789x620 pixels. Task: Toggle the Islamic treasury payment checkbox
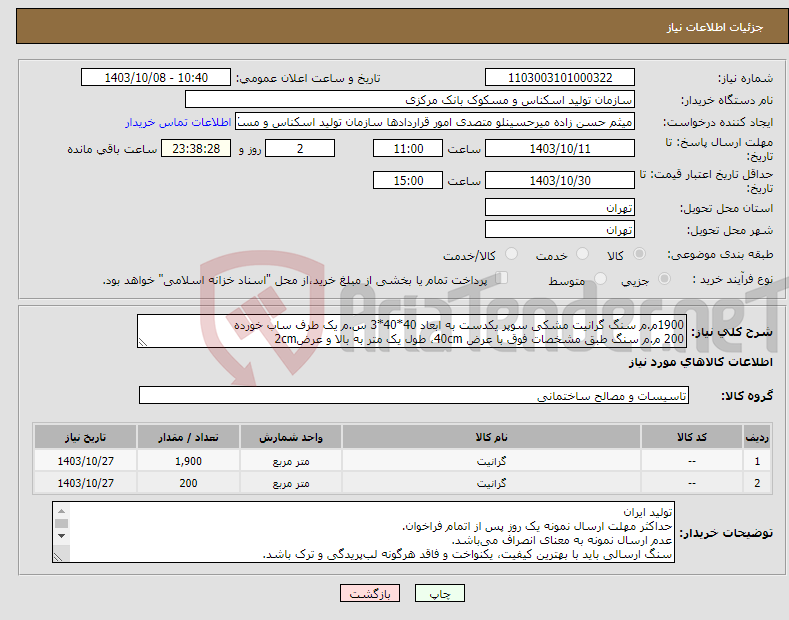pos(502,278)
